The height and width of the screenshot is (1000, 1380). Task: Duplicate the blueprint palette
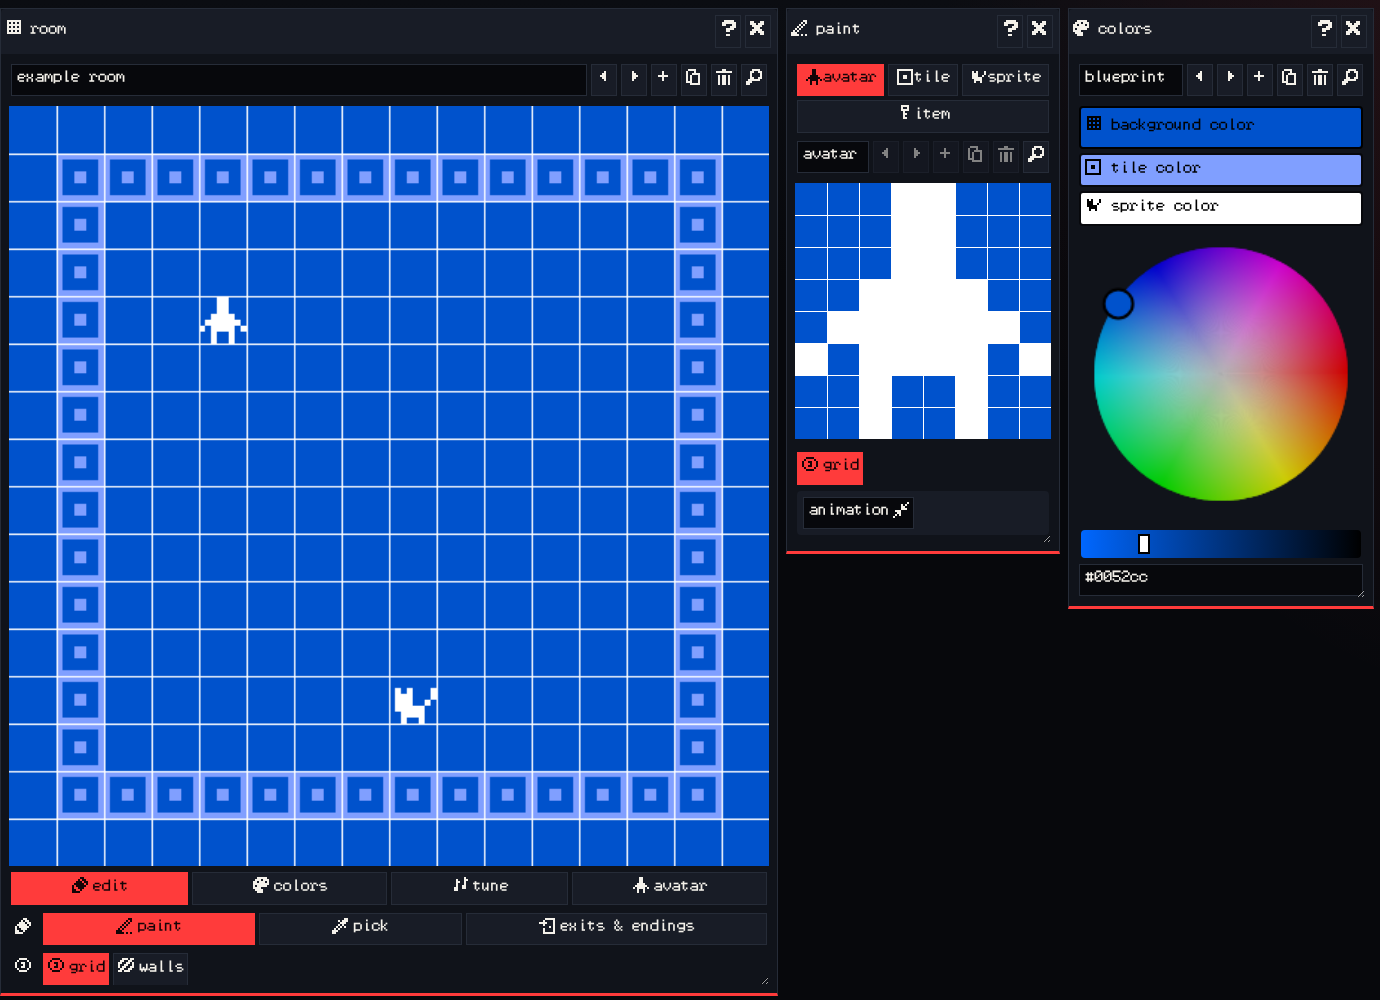pos(1289,78)
